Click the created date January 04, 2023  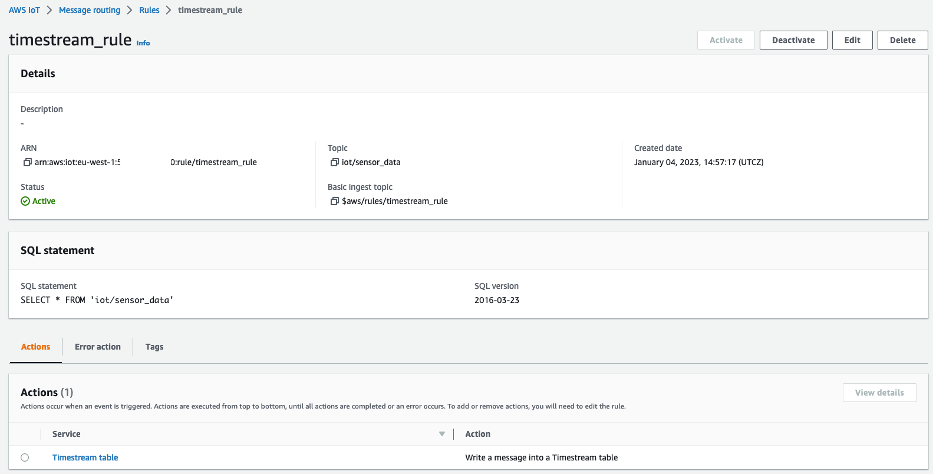point(699,162)
